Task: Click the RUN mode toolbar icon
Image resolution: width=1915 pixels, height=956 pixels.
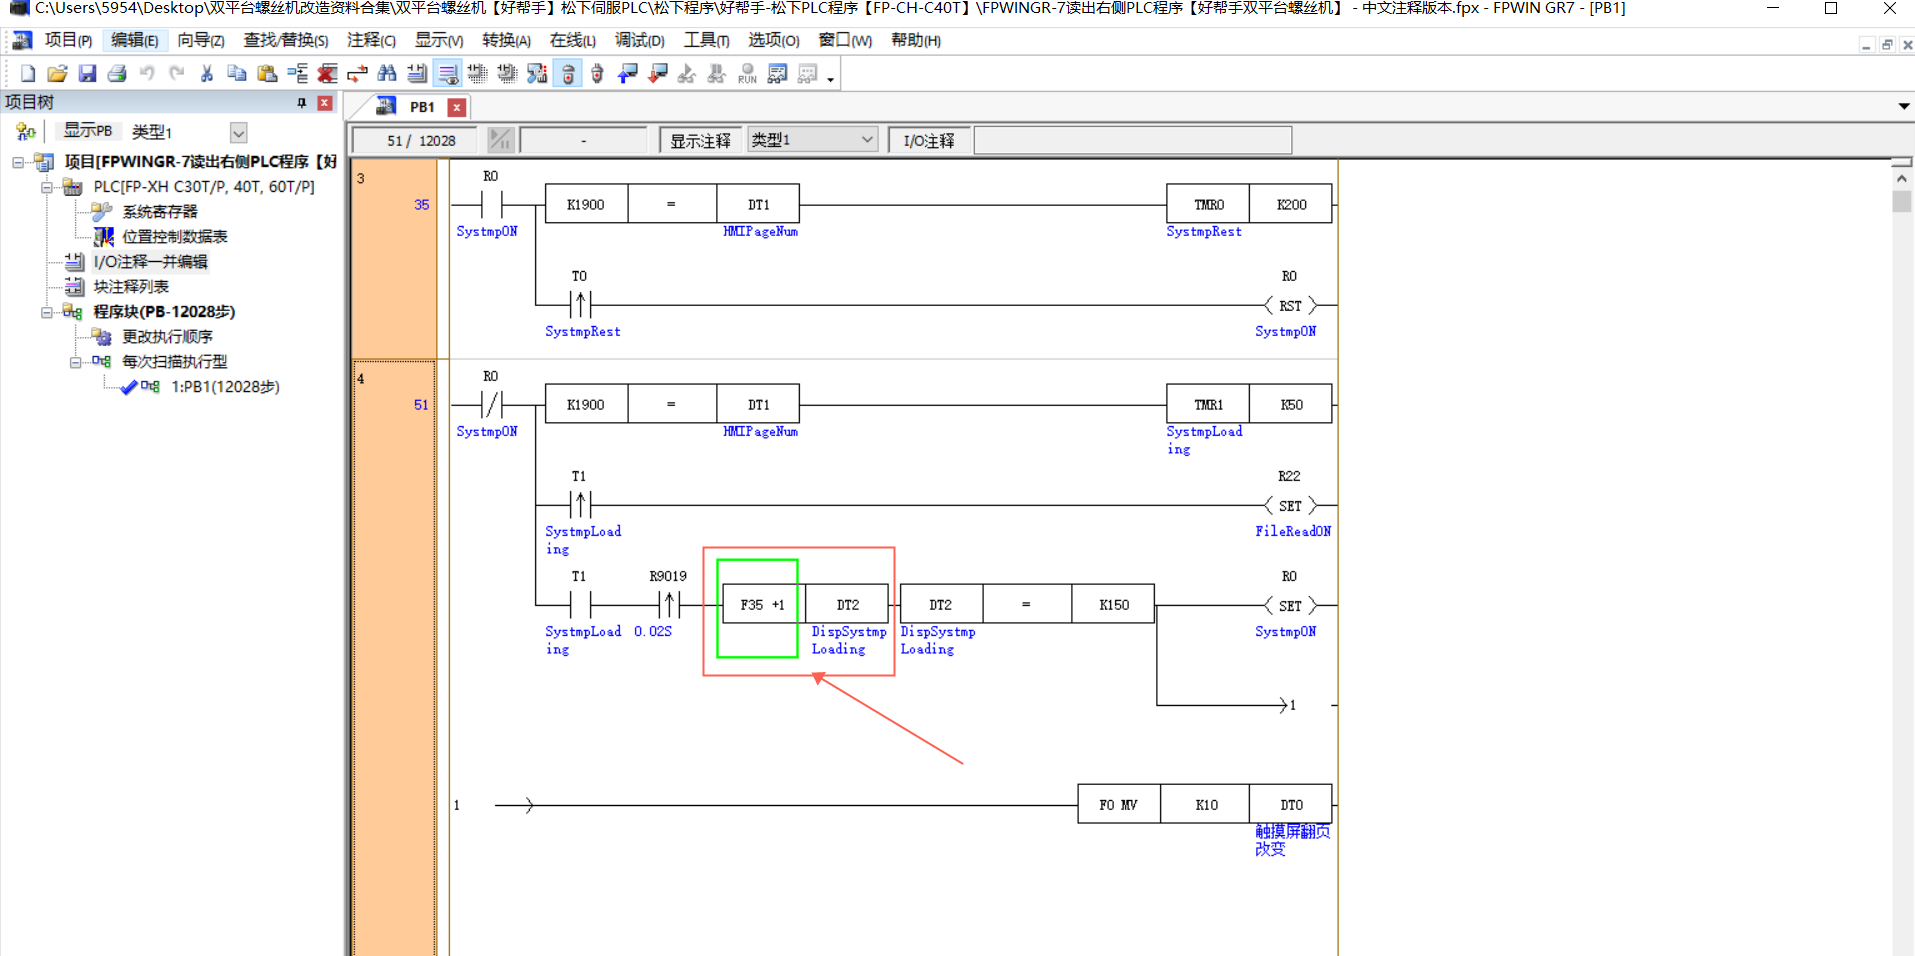Action: tap(747, 74)
